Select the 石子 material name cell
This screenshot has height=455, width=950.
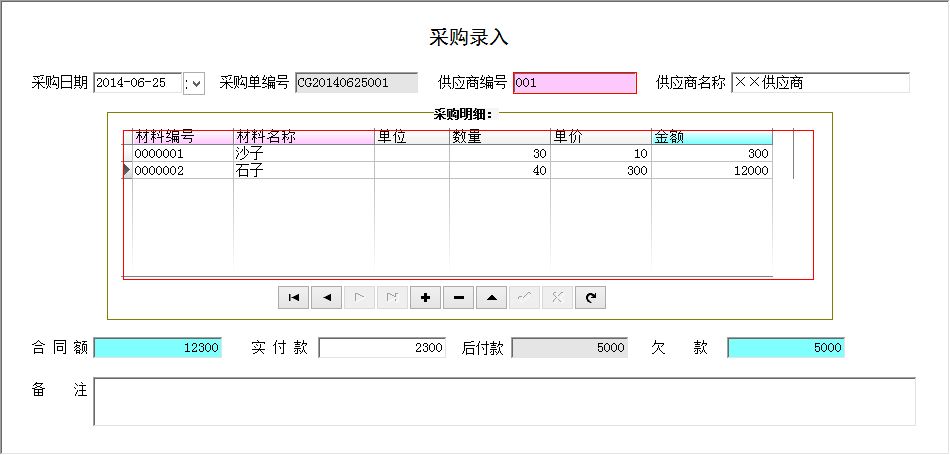304,171
